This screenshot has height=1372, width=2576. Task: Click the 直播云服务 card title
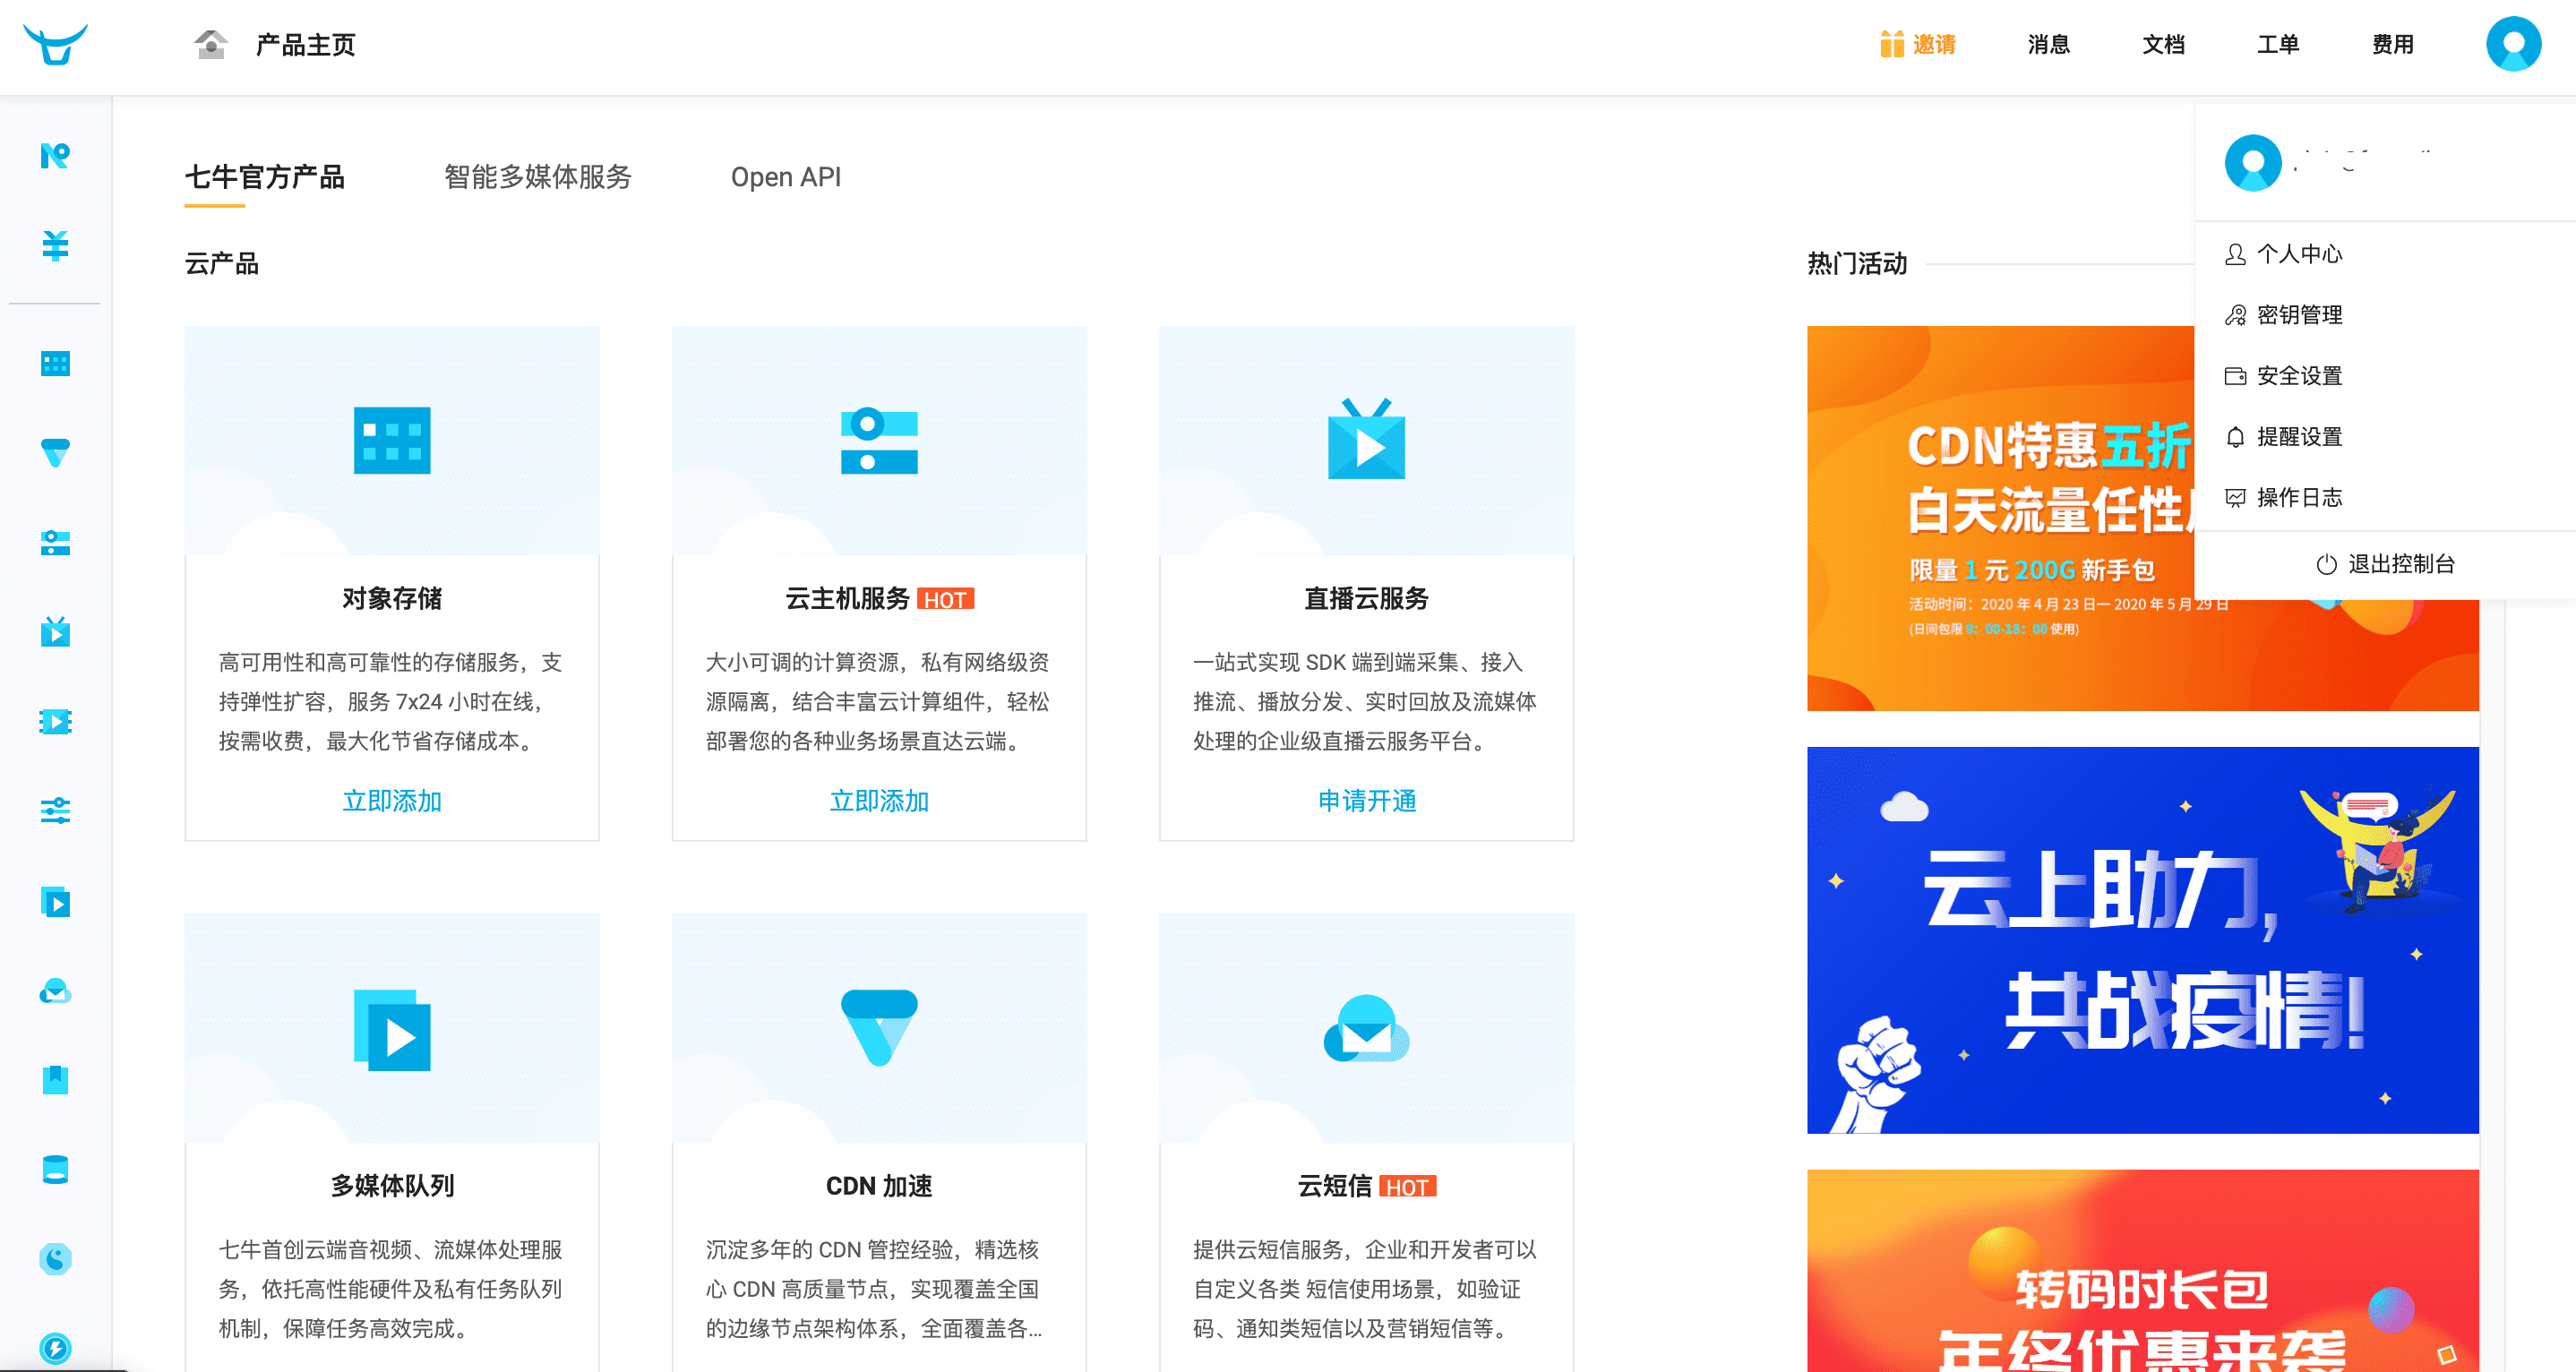tap(1366, 598)
